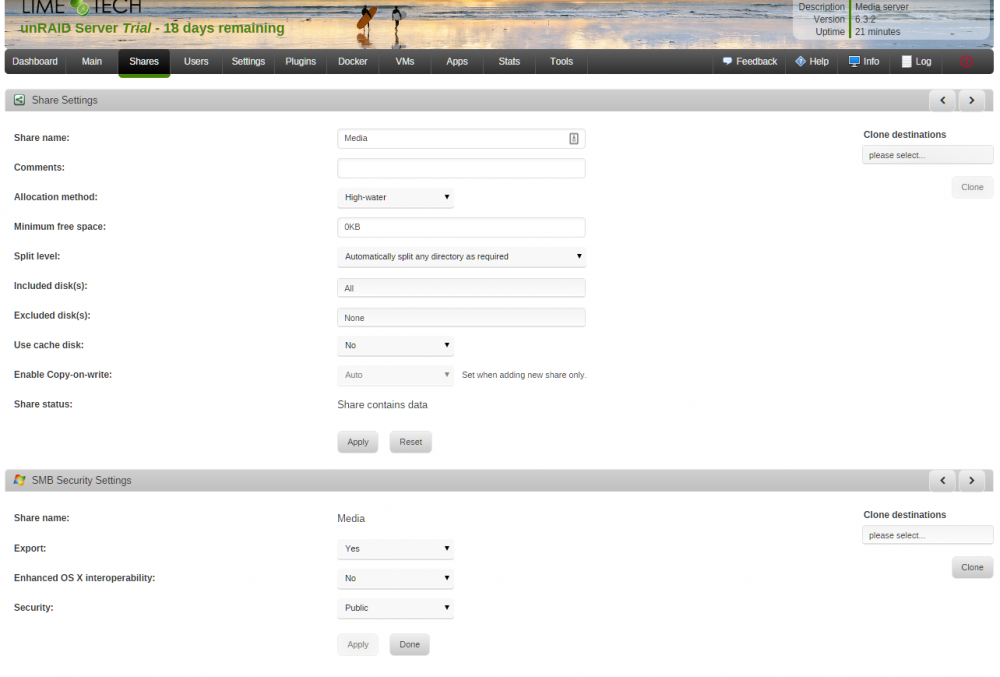View the Stats tab

(x=509, y=62)
